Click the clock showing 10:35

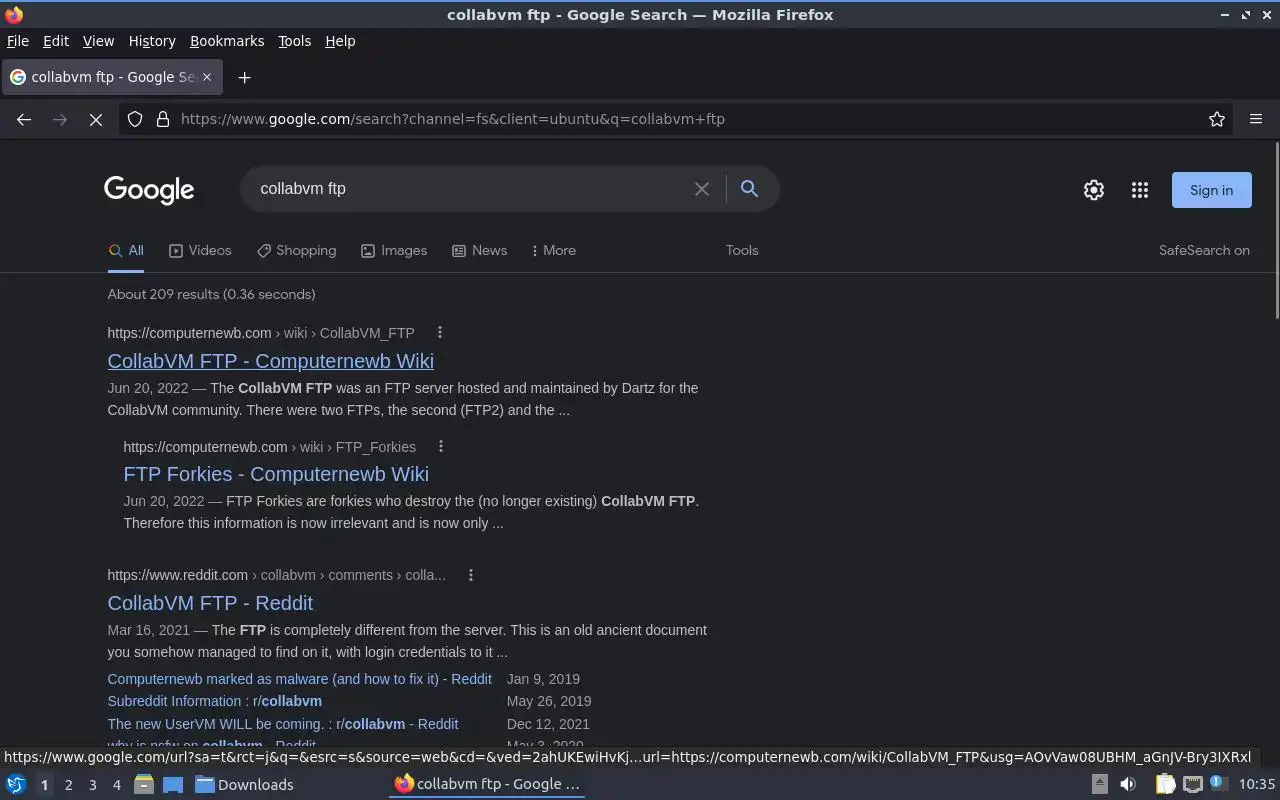click(1257, 785)
